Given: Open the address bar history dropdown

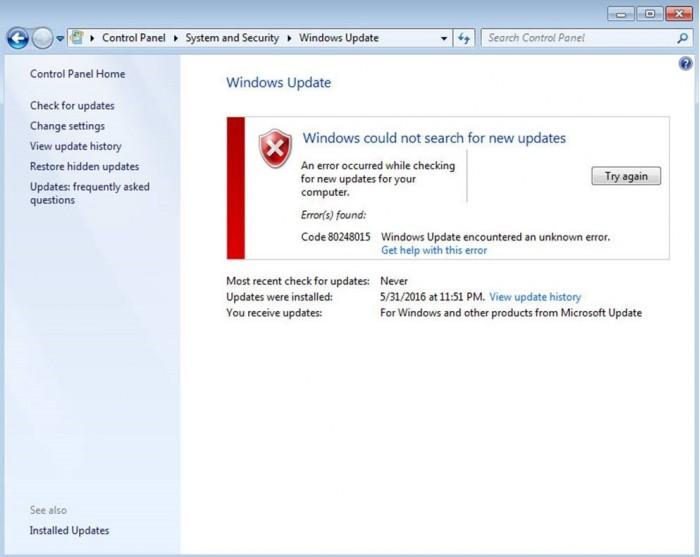Looking at the screenshot, I should tap(444, 38).
